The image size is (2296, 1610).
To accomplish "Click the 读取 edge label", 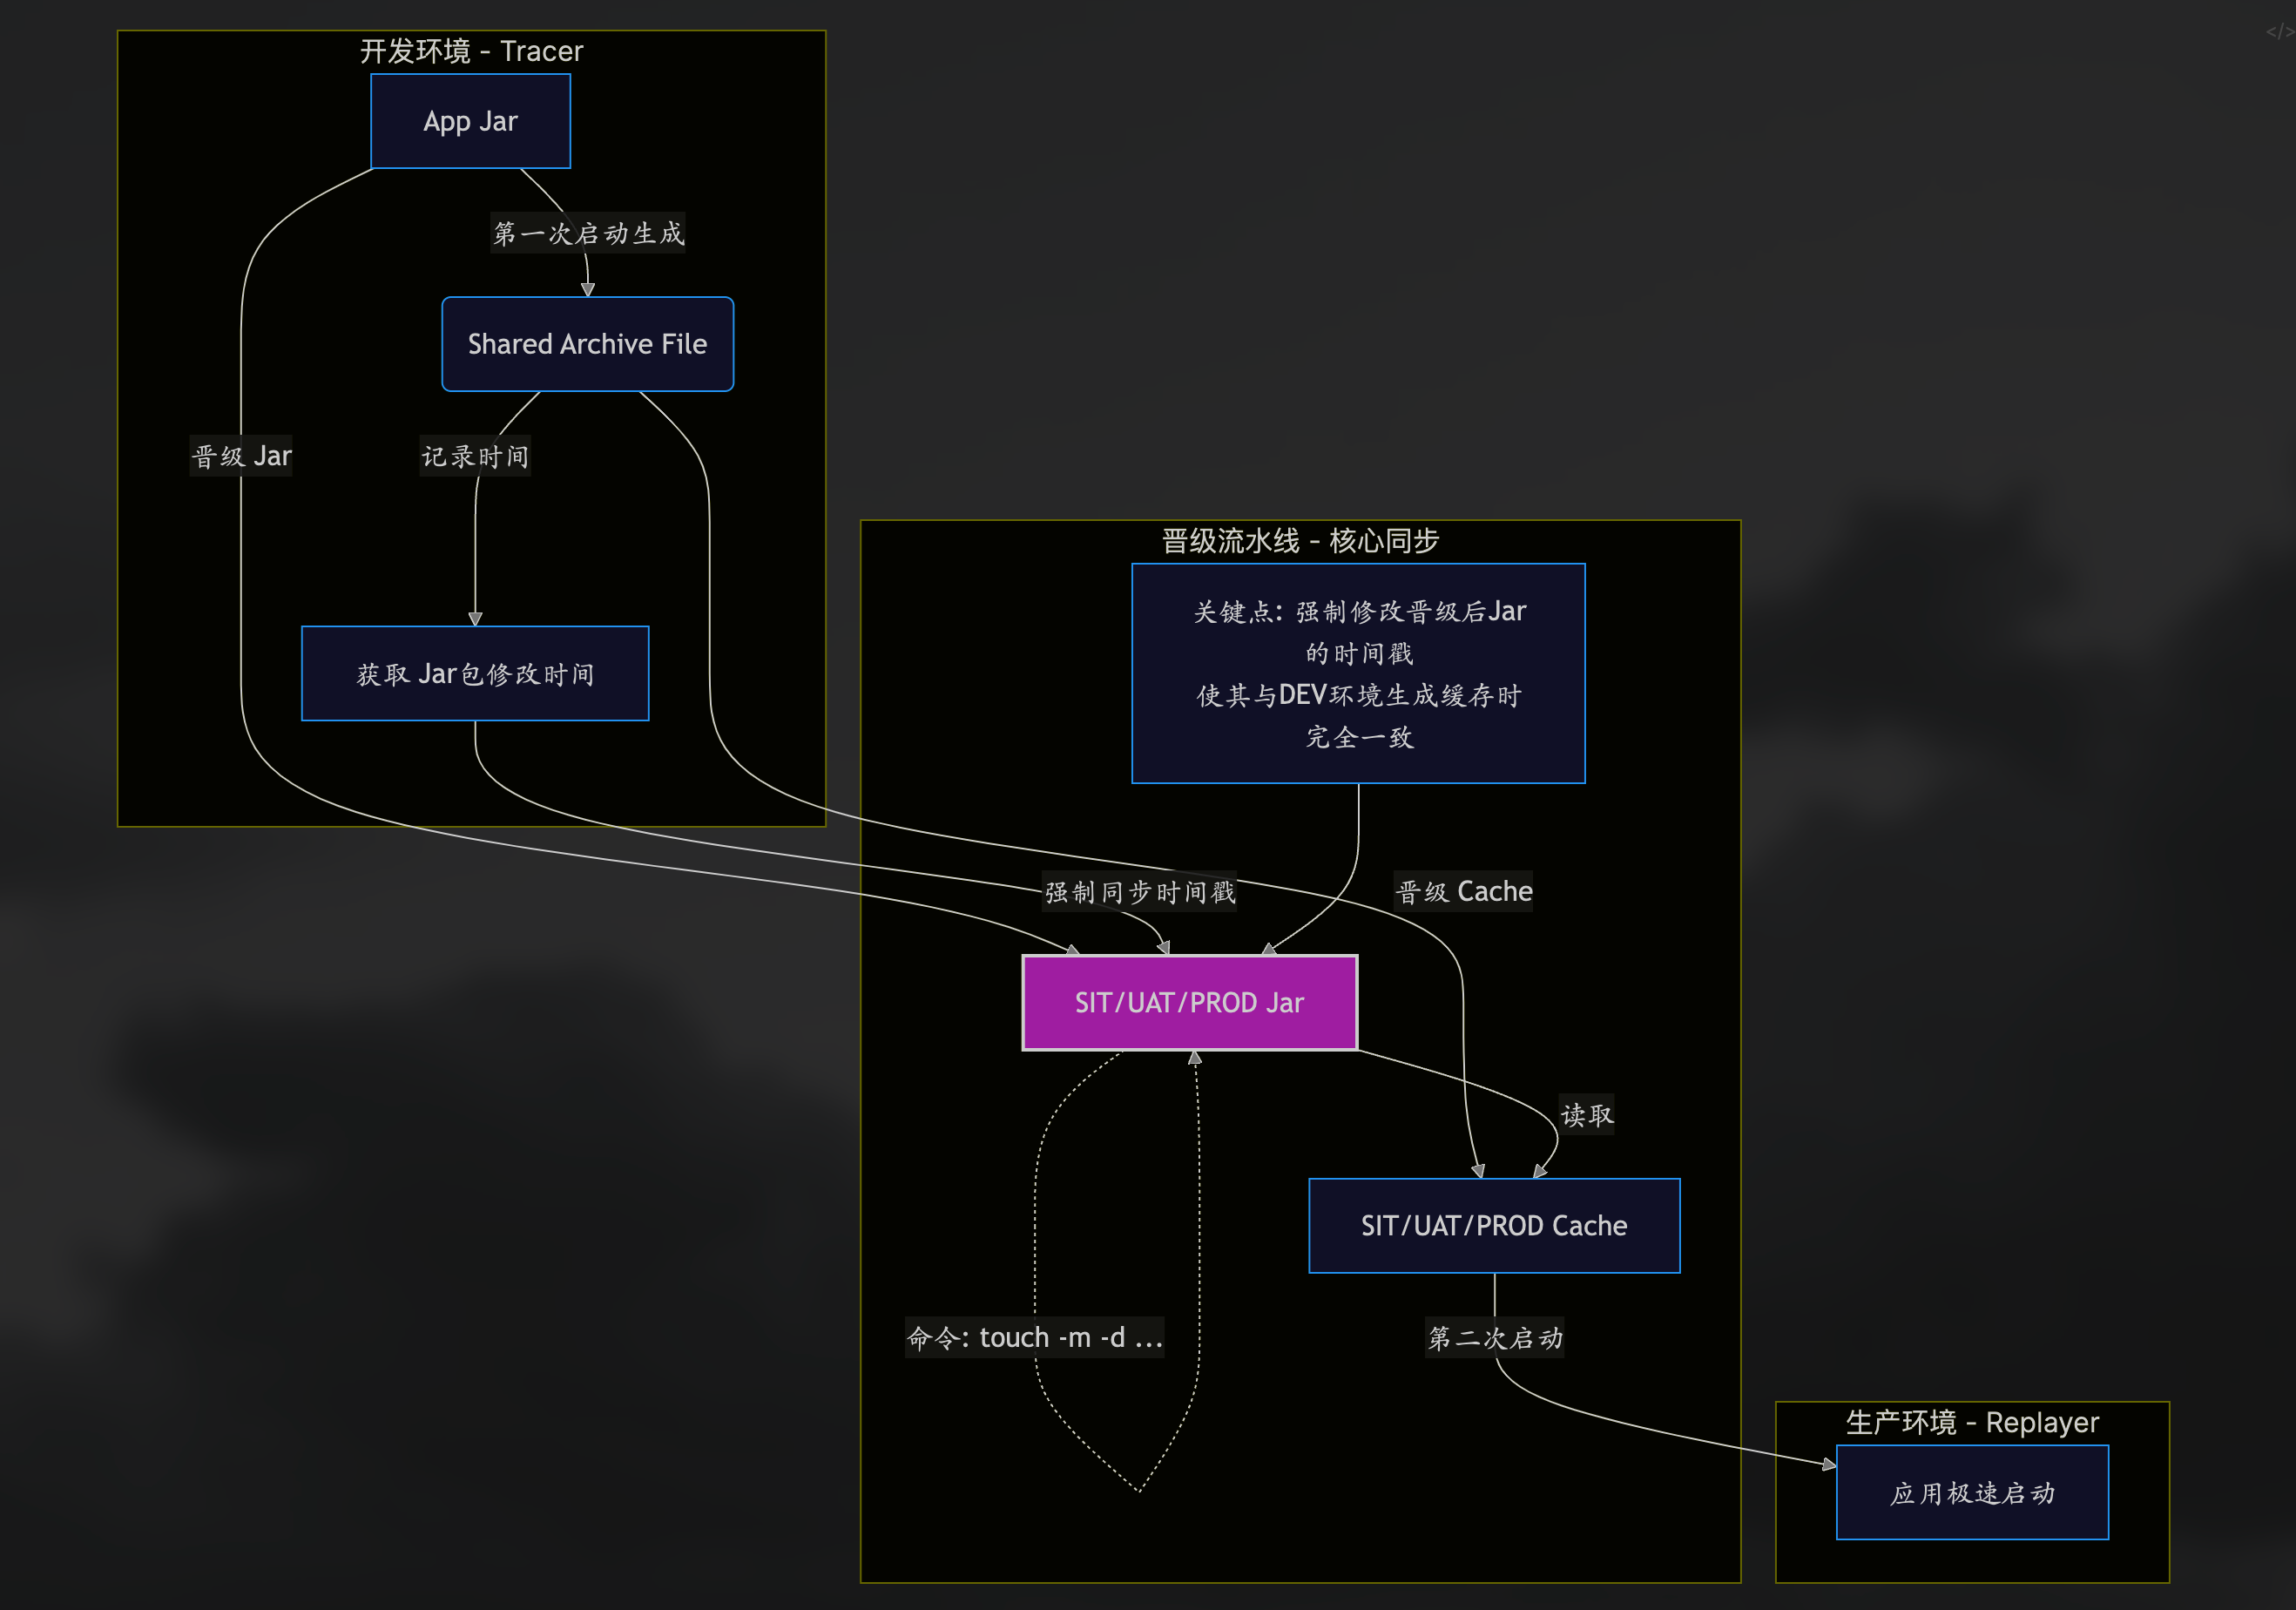I will tap(1587, 1115).
